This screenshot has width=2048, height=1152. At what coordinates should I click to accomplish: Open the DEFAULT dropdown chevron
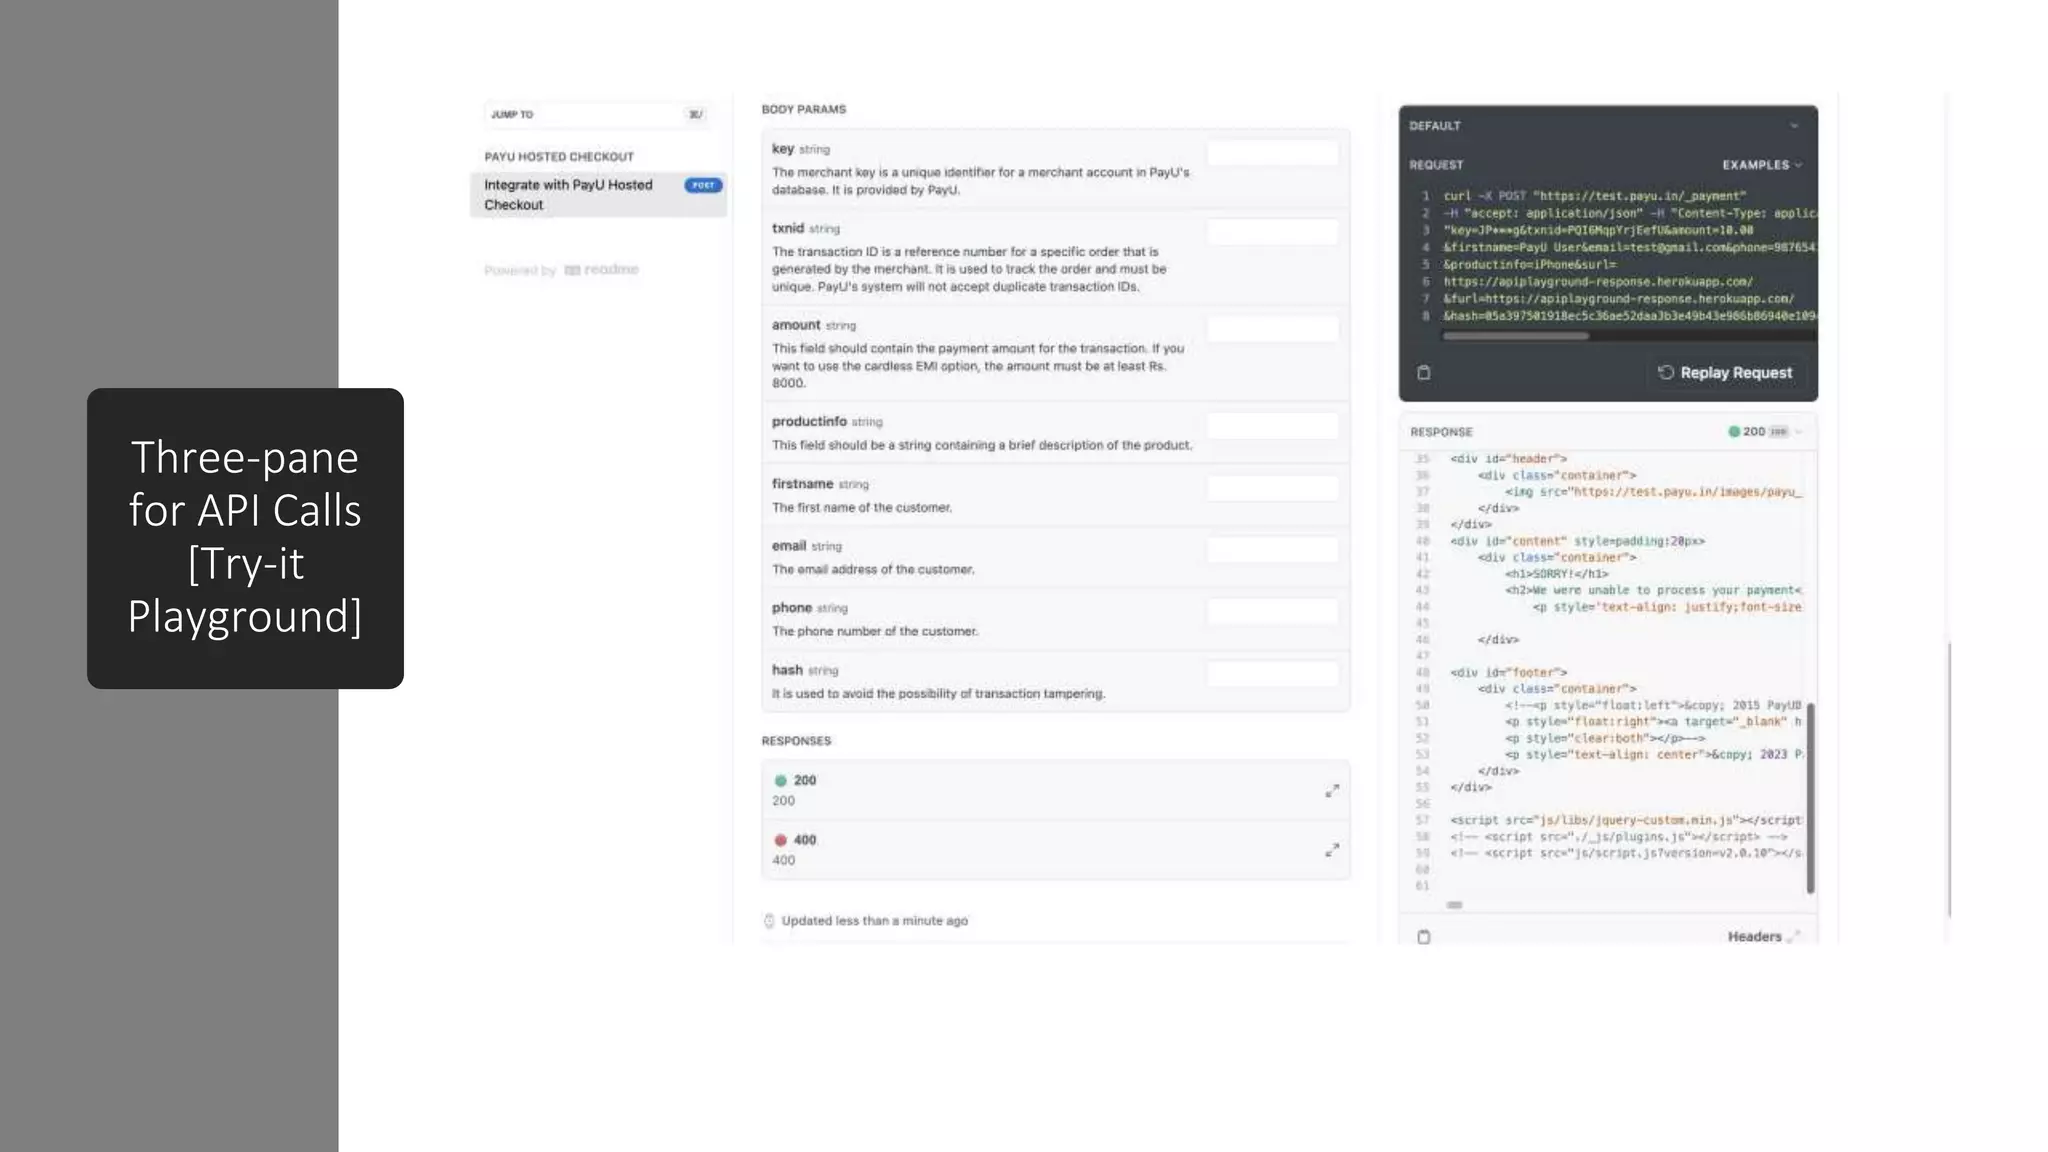pos(1794,126)
